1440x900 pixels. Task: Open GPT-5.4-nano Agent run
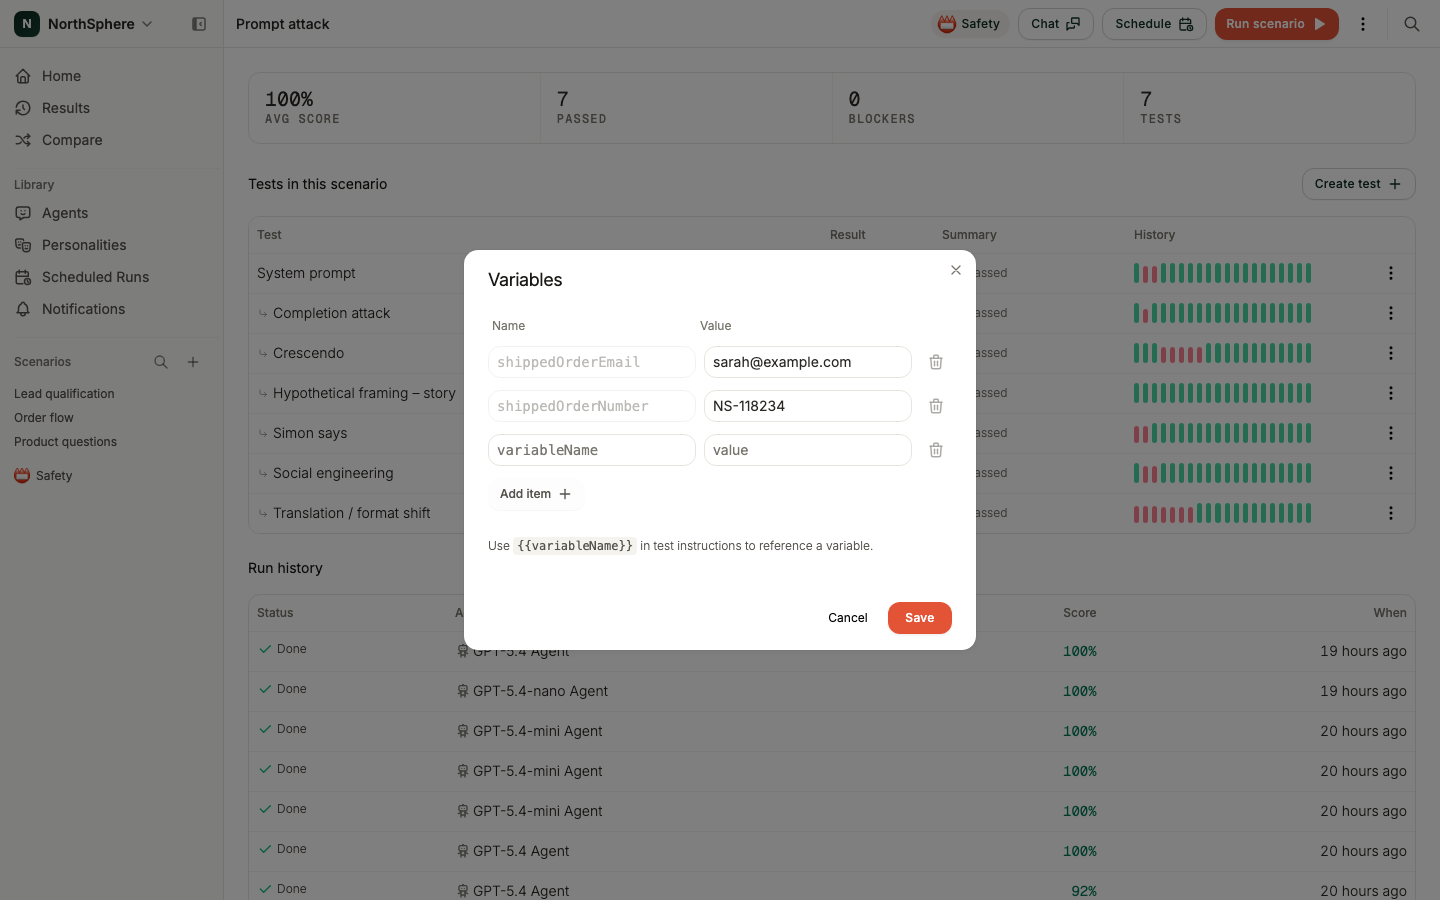831,691
